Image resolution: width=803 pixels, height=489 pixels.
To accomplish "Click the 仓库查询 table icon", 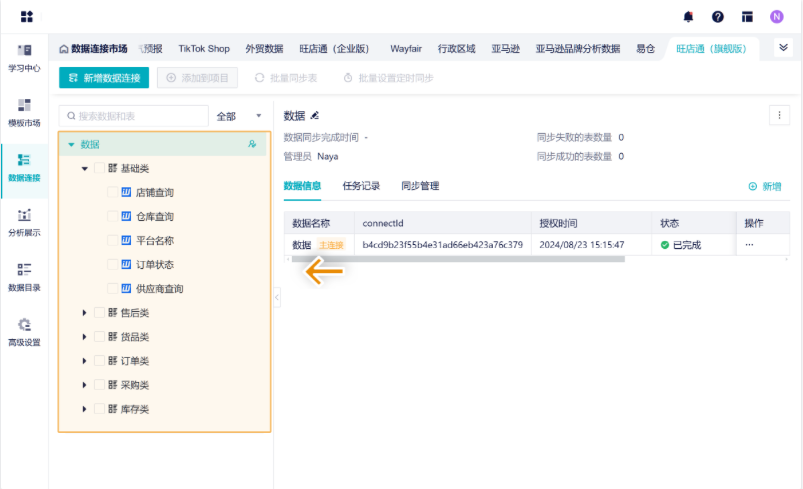I will [x=126, y=216].
